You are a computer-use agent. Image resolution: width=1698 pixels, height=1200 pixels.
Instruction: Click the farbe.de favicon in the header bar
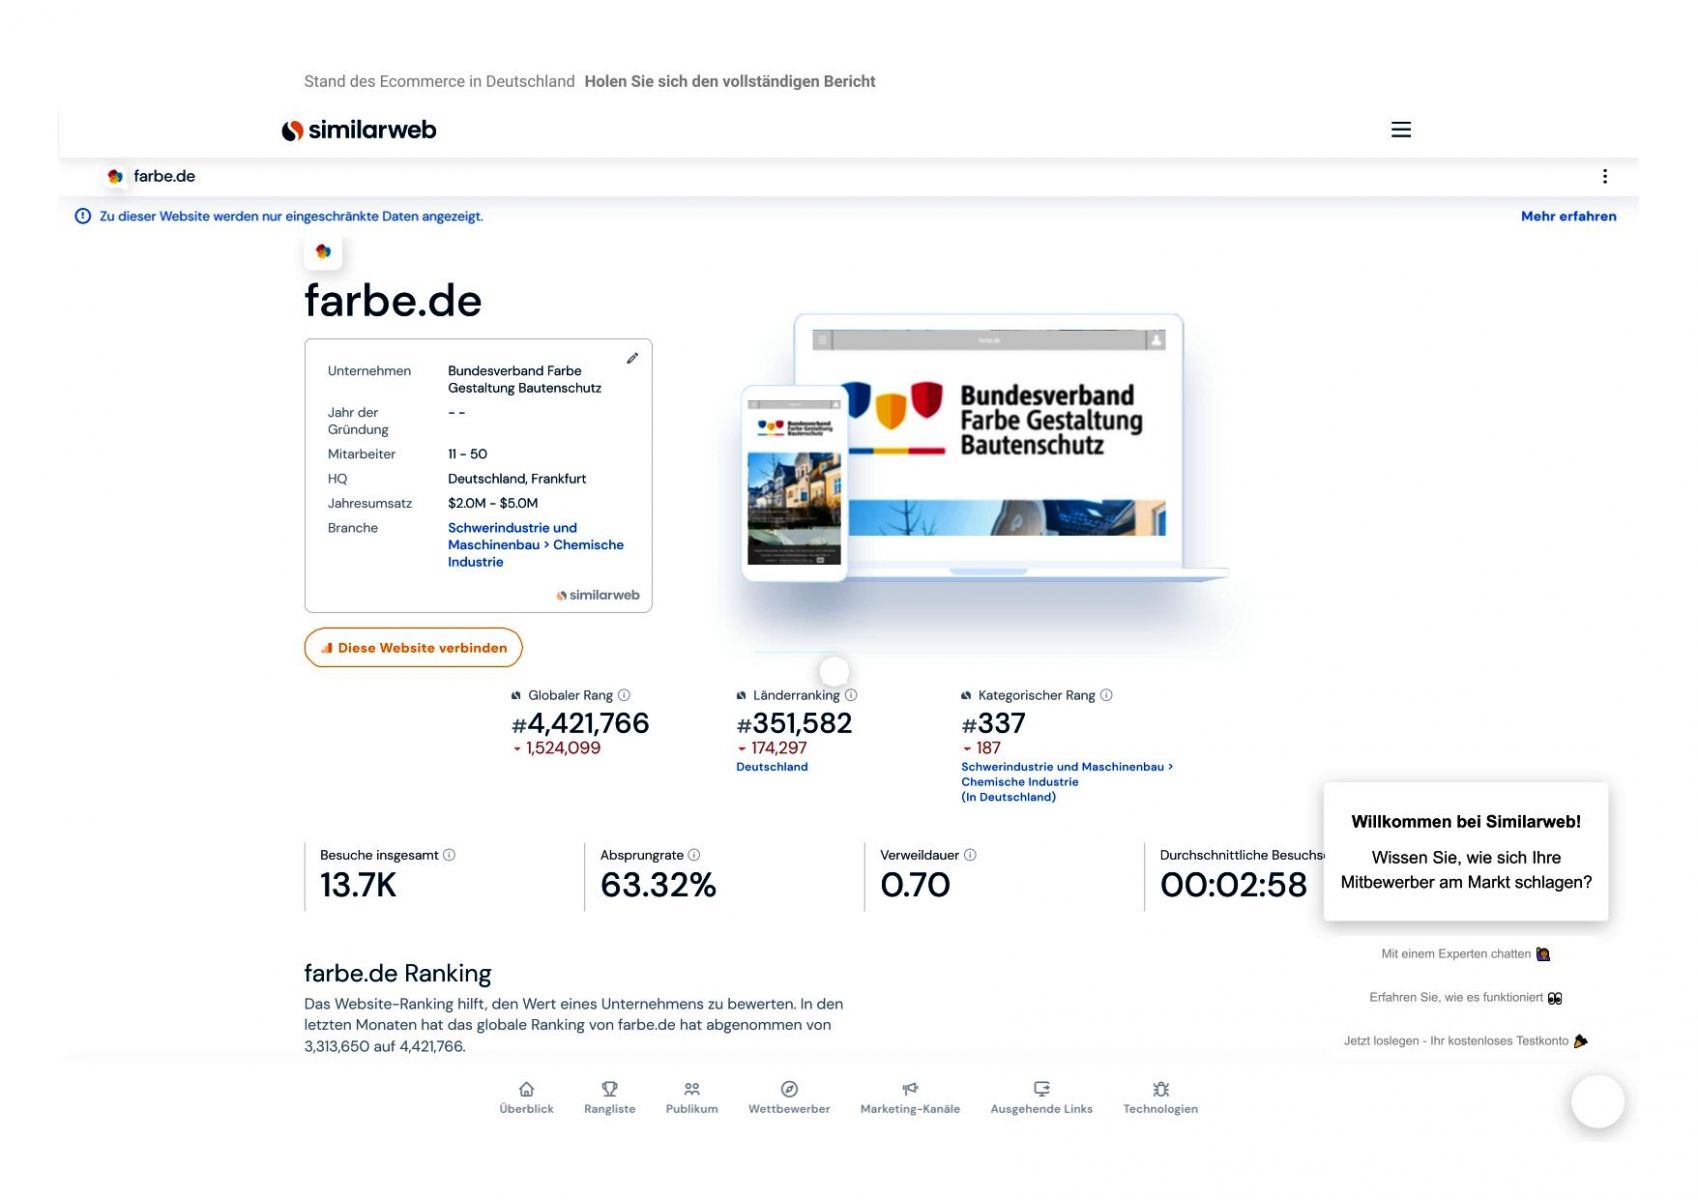[x=115, y=176]
